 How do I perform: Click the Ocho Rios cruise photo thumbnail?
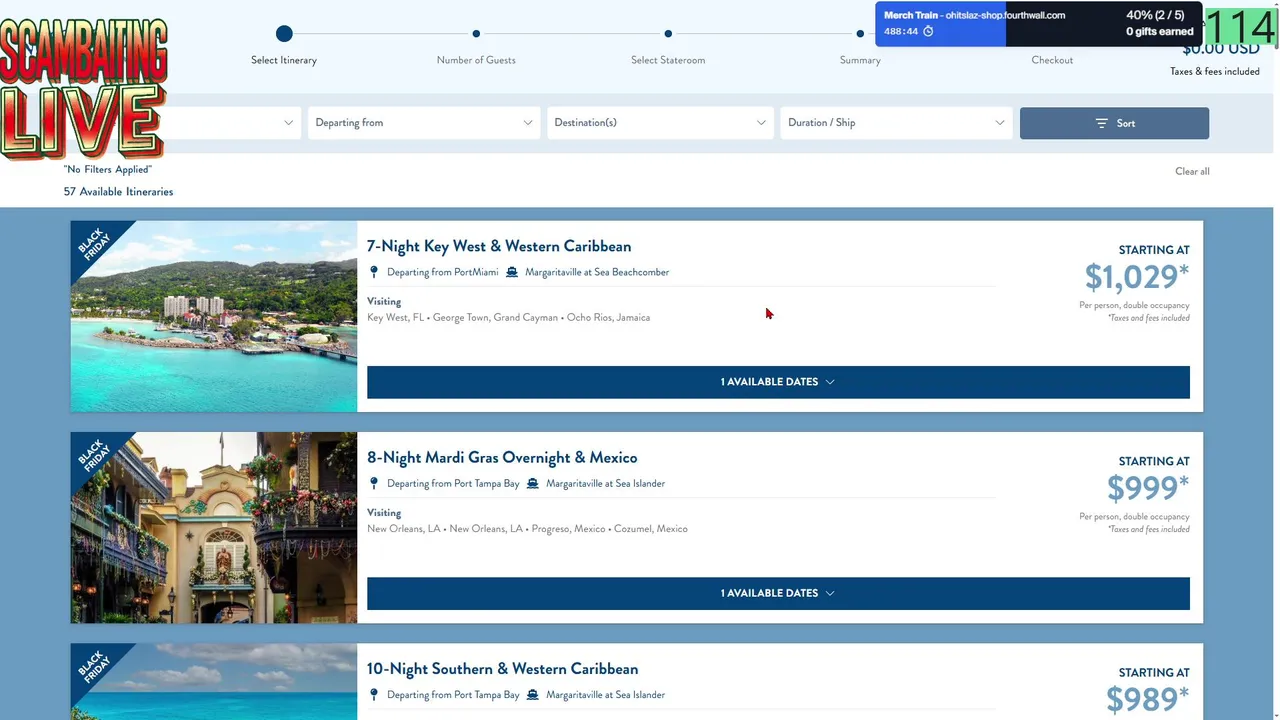214,316
